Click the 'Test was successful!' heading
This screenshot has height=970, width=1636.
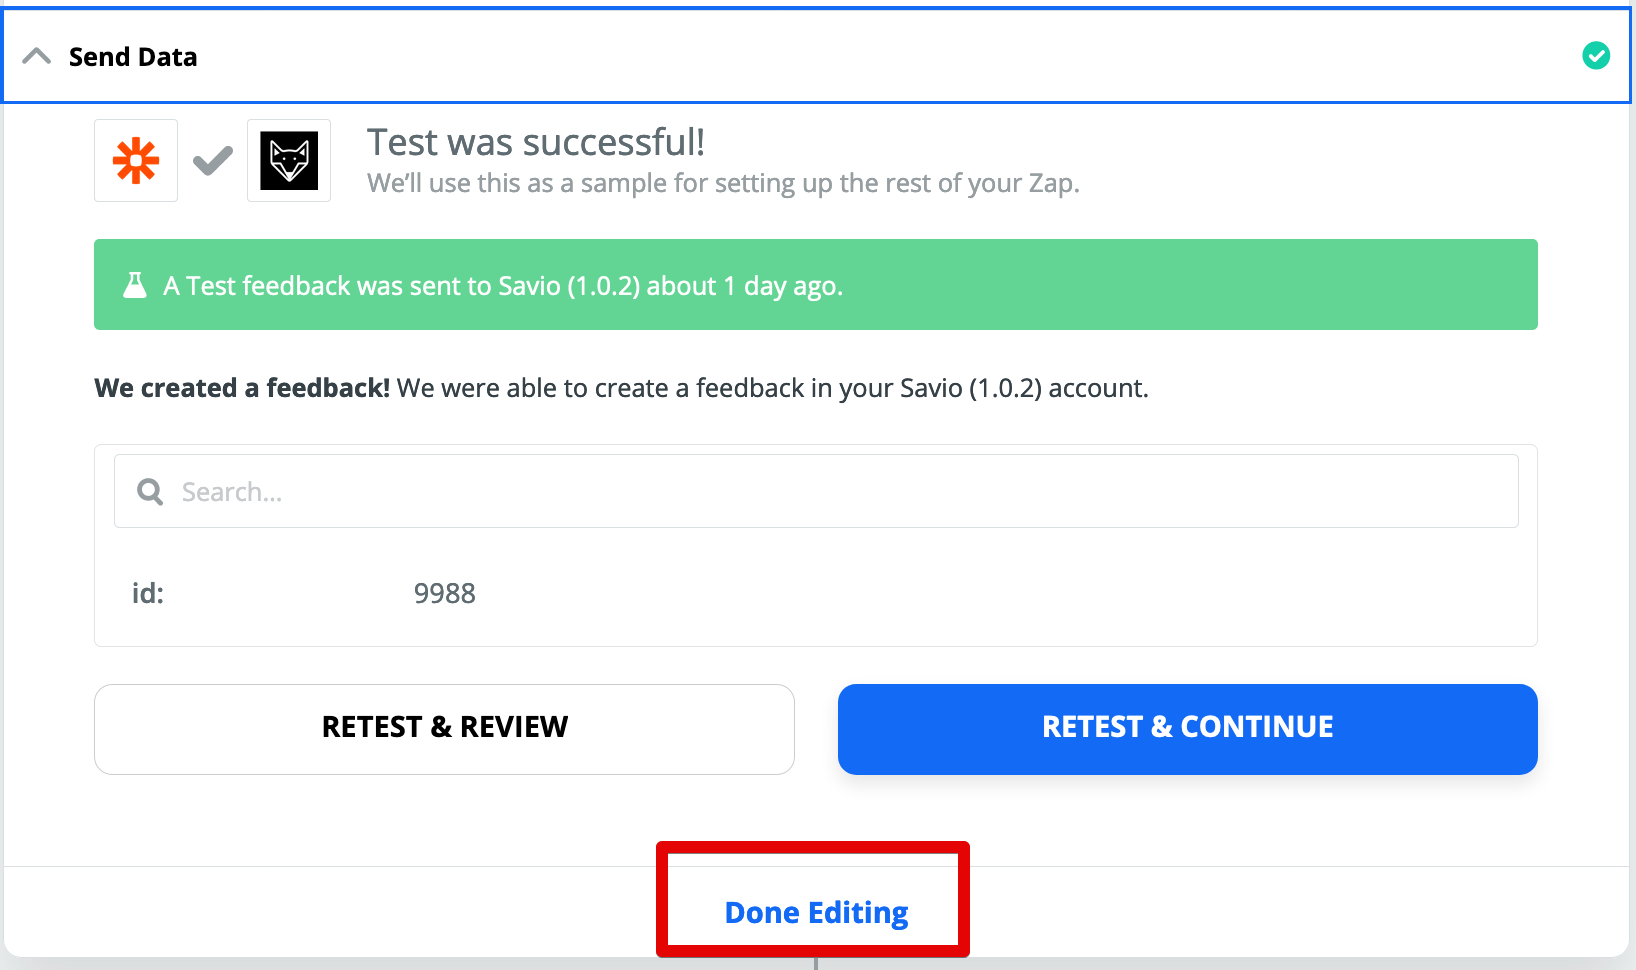tap(536, 142)
